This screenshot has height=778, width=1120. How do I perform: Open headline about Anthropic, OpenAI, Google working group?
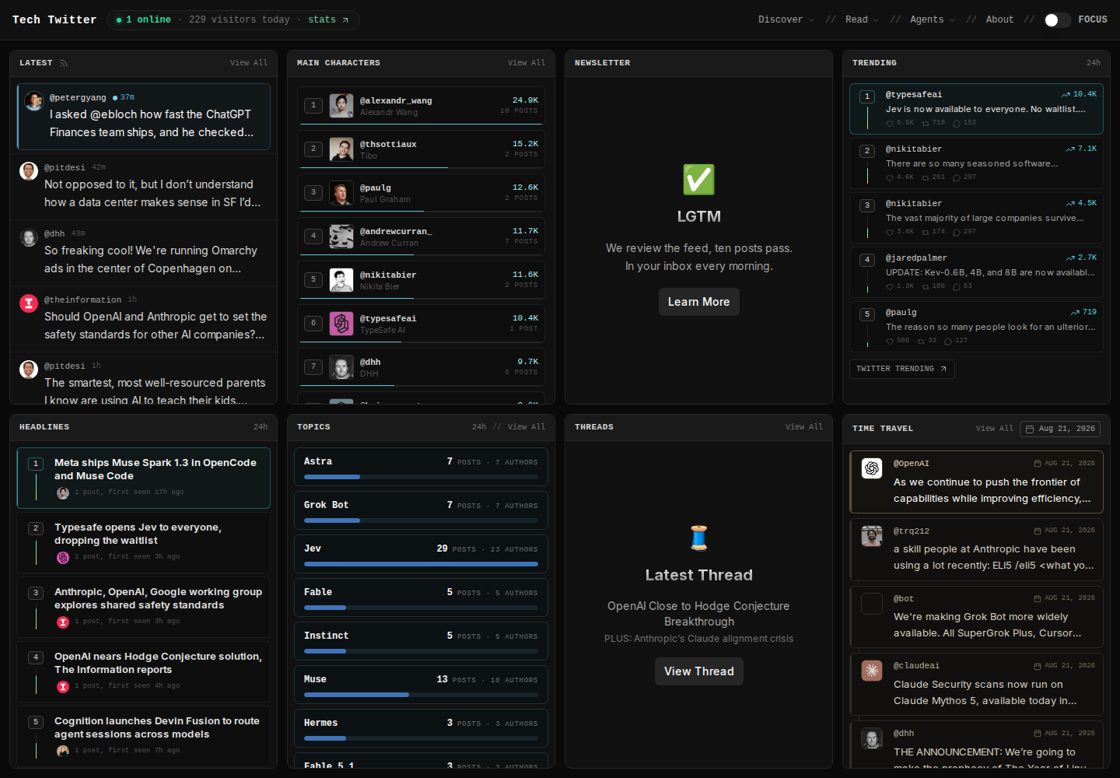point(144,607)
